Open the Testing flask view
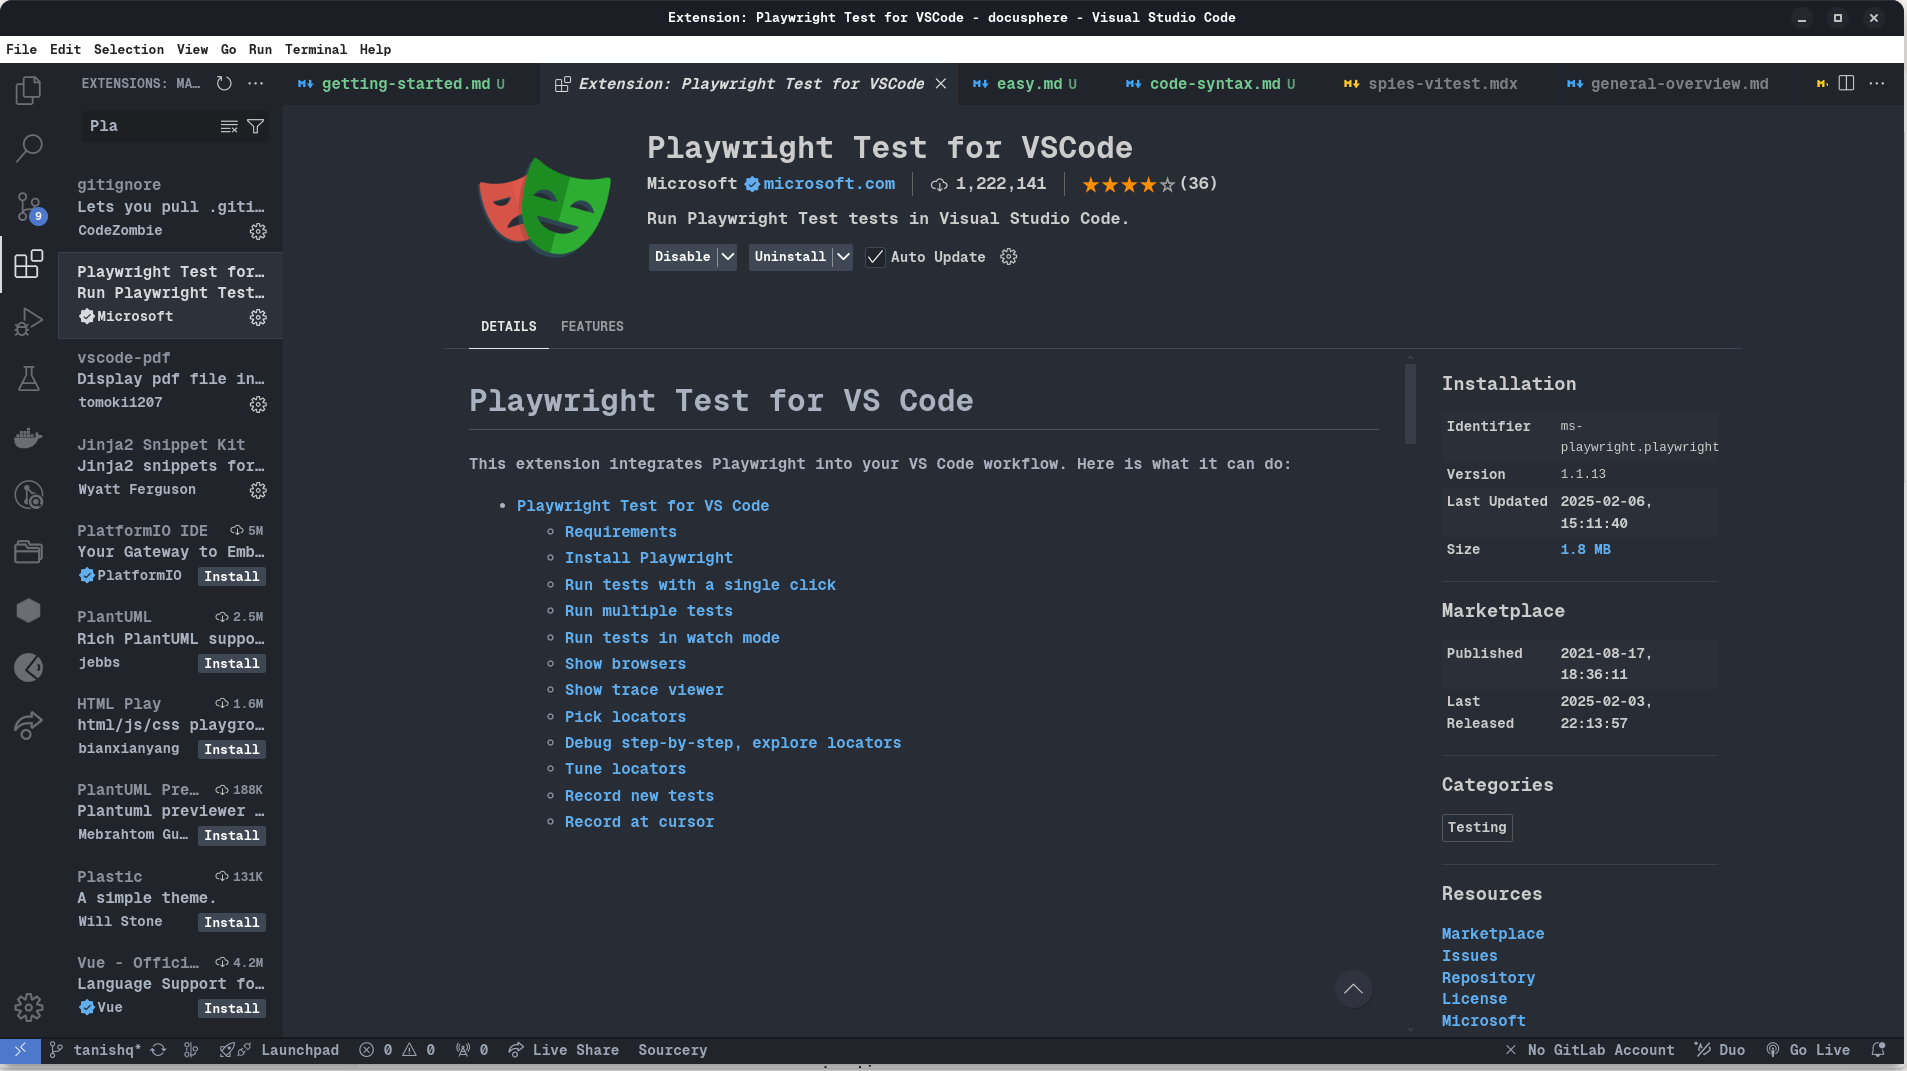1907x1071 pixels. tap(29, 379)
